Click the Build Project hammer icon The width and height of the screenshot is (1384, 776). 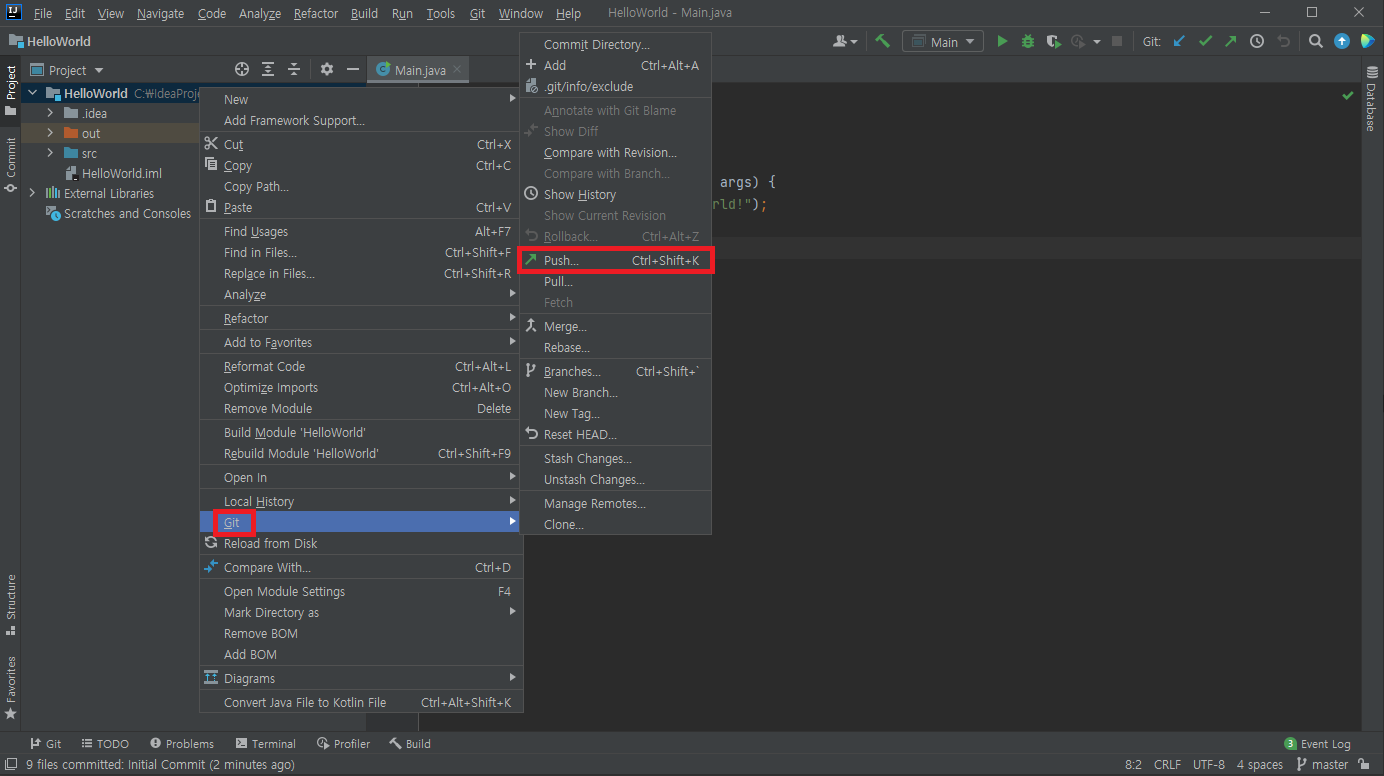coord(882,41)
